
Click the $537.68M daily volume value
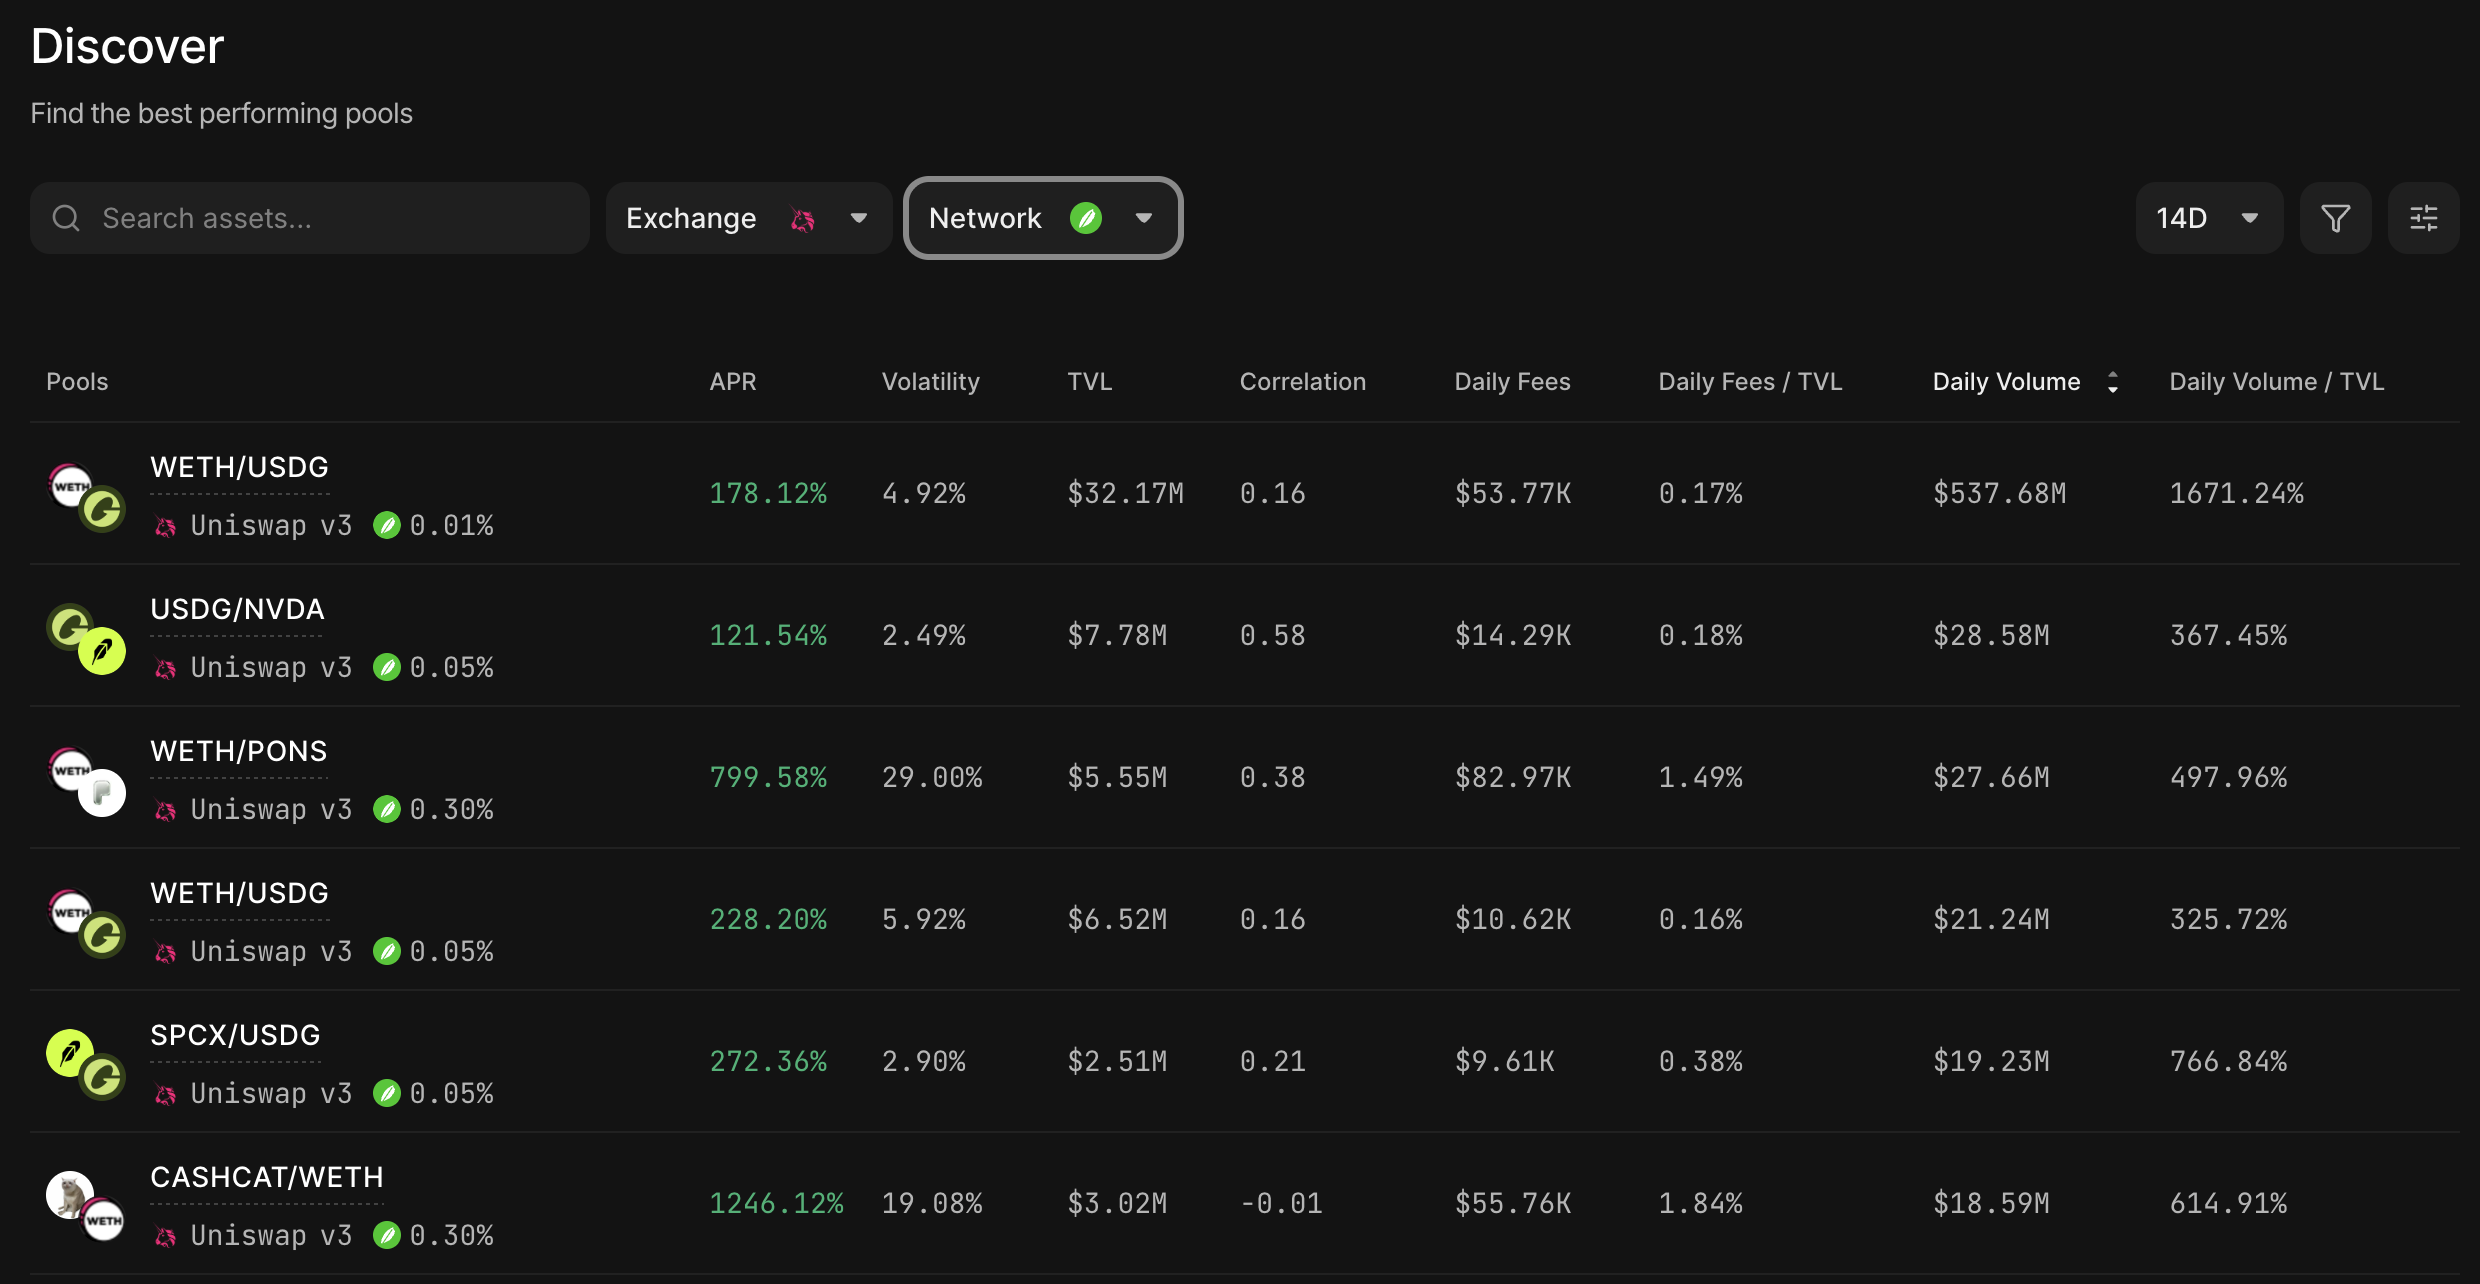[x=1999, y=493]
